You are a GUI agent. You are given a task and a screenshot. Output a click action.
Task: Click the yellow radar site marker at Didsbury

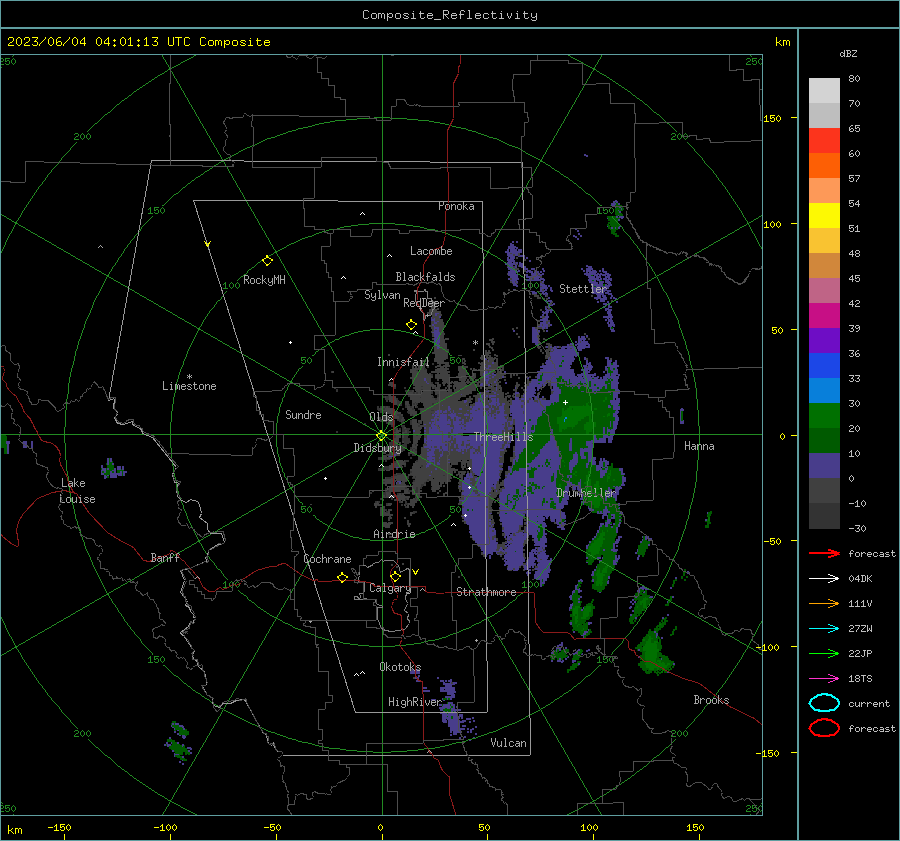[x=382, y=435]
